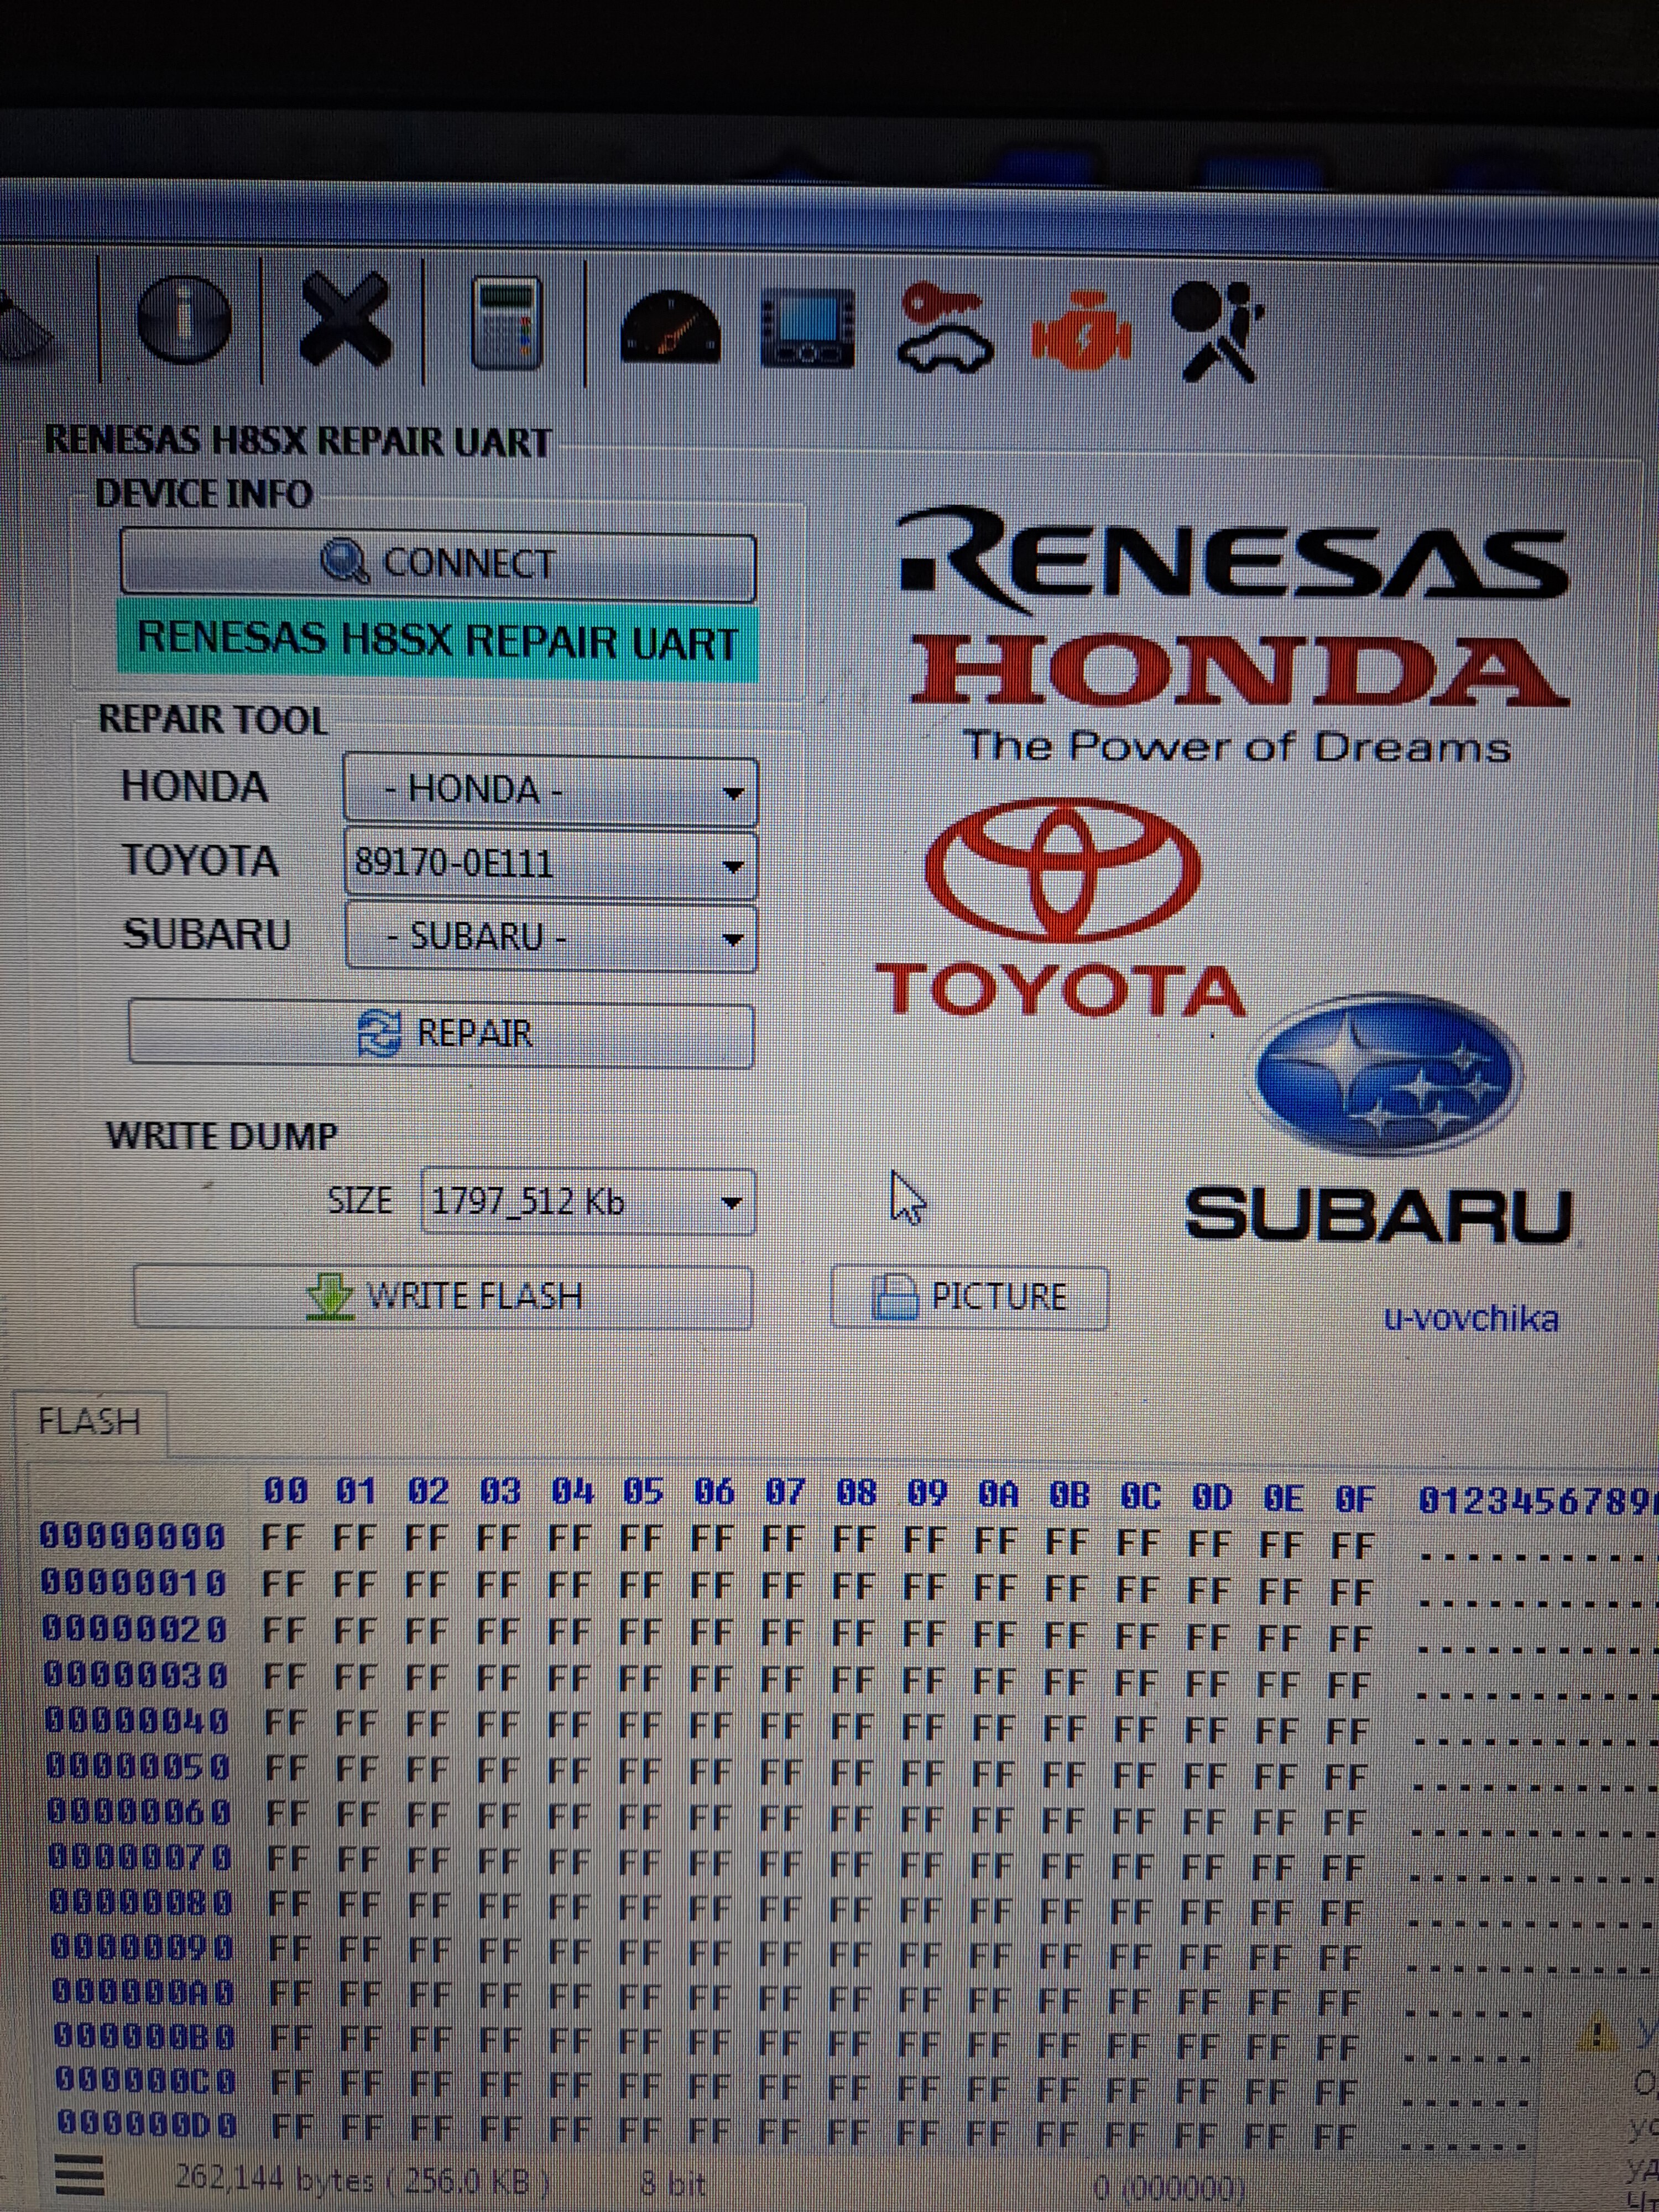1659x2212 pixels.
Task: Follow the u-vovchika link
Action: point(1470,1319)
